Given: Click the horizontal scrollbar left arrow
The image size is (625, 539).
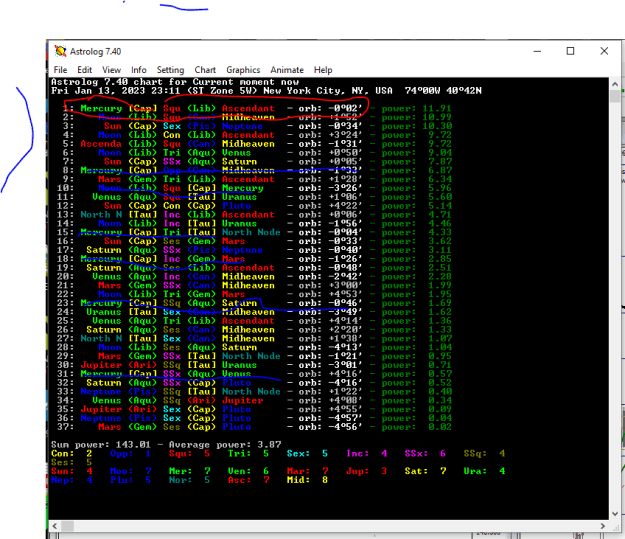Looking at the screenshot, I should click(55, 526).
